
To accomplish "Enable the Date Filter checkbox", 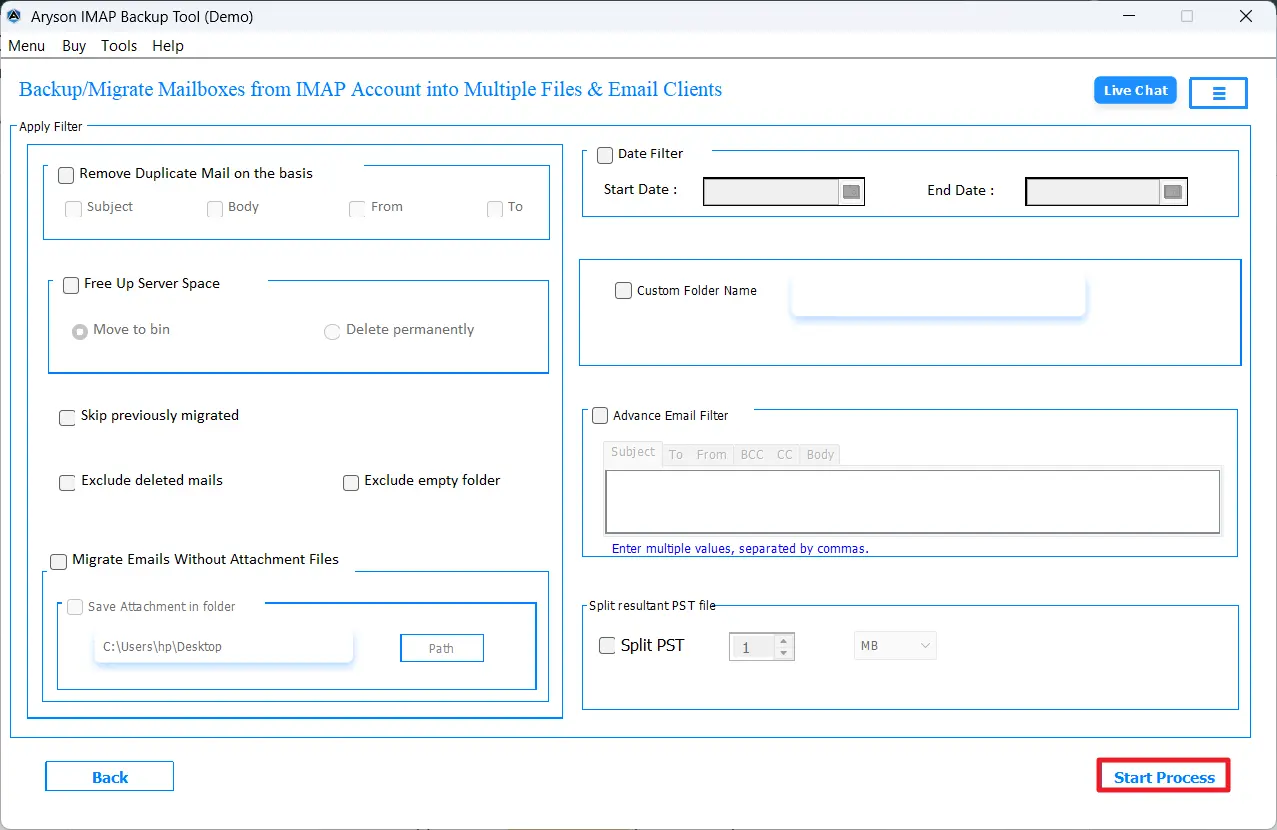I will point(605,155).
